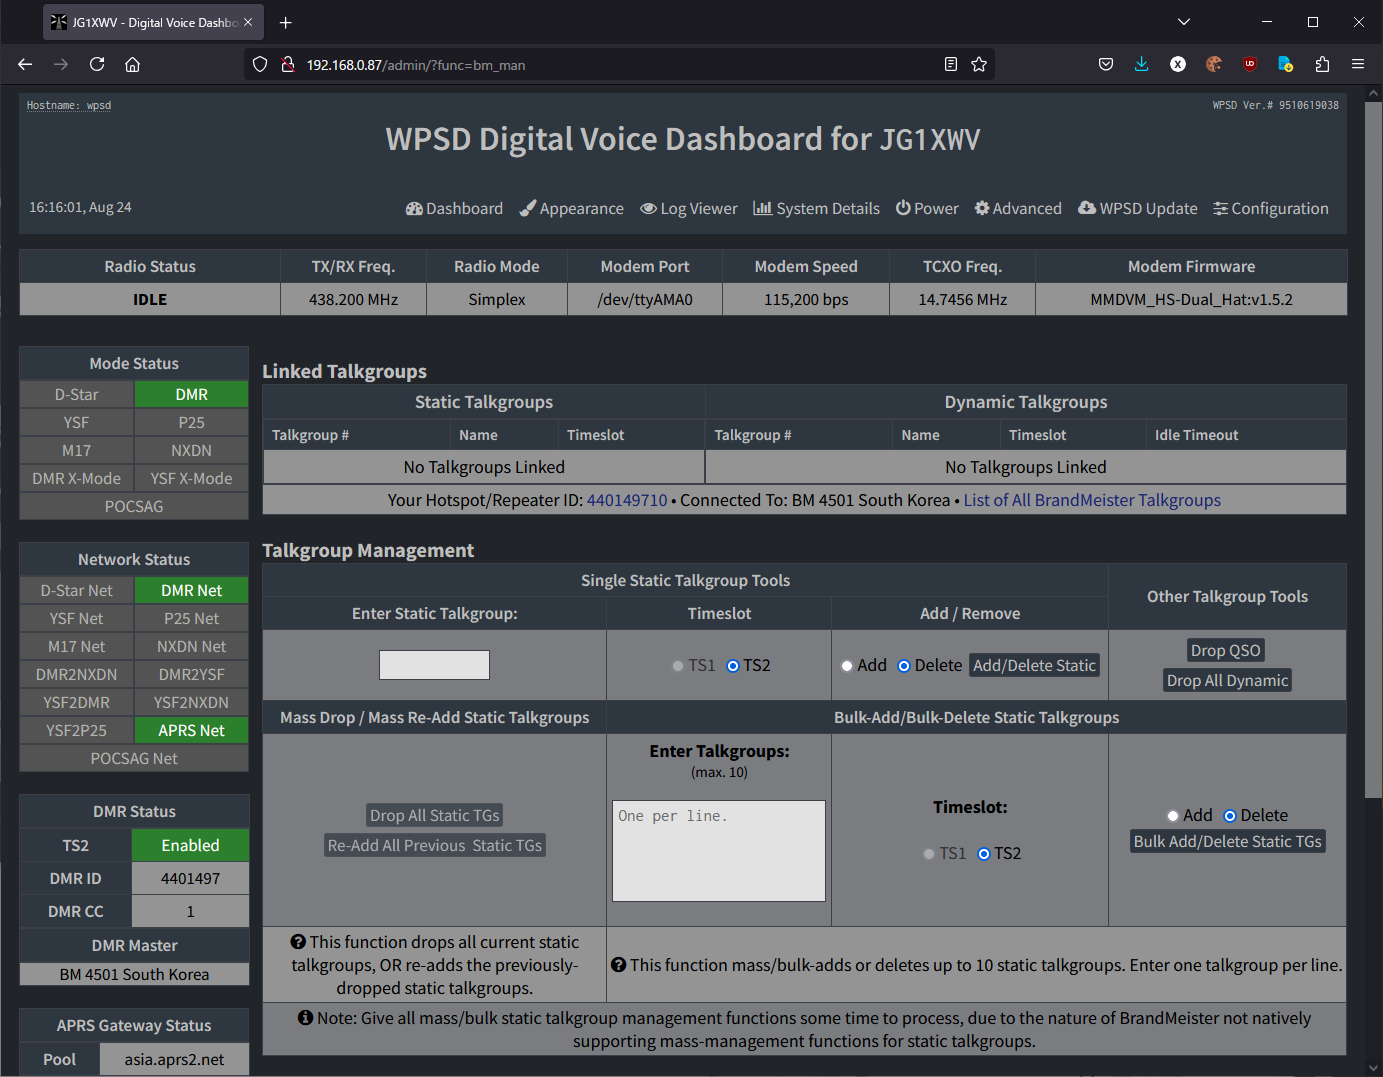
Task: Open the Advanced menu
Action: pos(1018,208)
